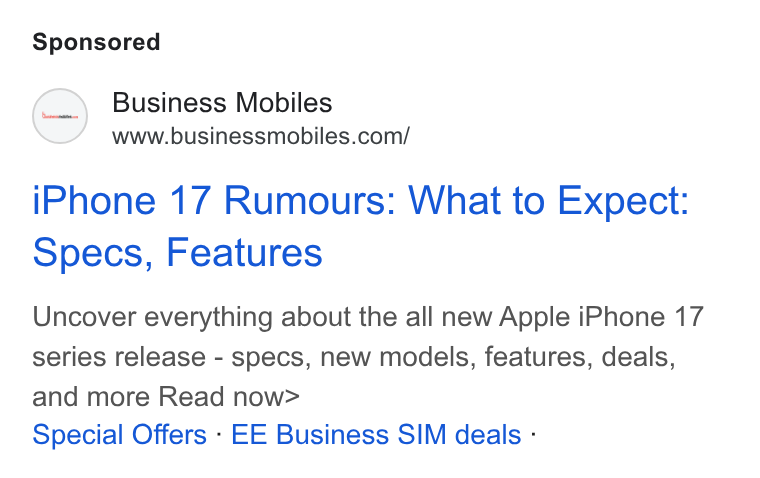Click 'What to Expect:' in the headline
Image resolution: width=760 pixels, height=478 pixels.
click(548, 201)
